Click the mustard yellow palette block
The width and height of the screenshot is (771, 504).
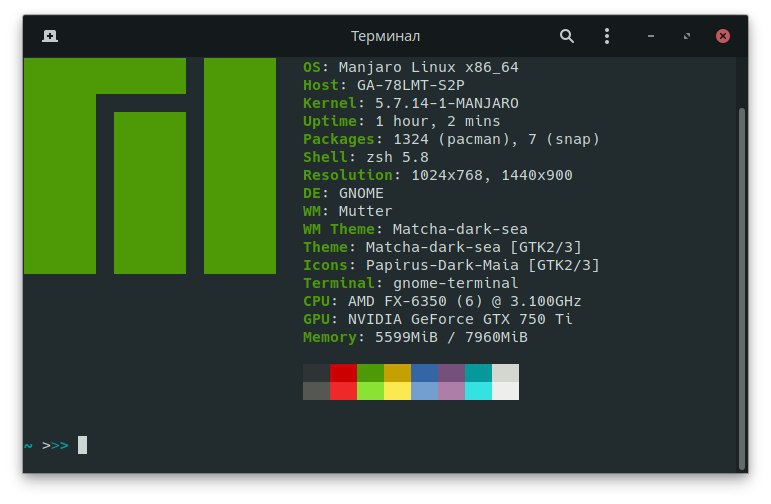click(x=397, y=373)
